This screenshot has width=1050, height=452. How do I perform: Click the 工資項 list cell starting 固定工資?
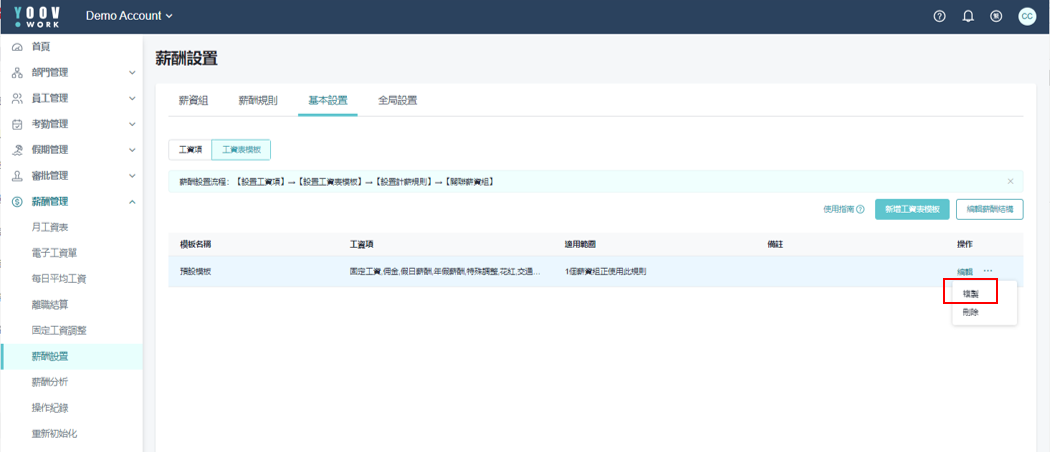pos(445,271)
